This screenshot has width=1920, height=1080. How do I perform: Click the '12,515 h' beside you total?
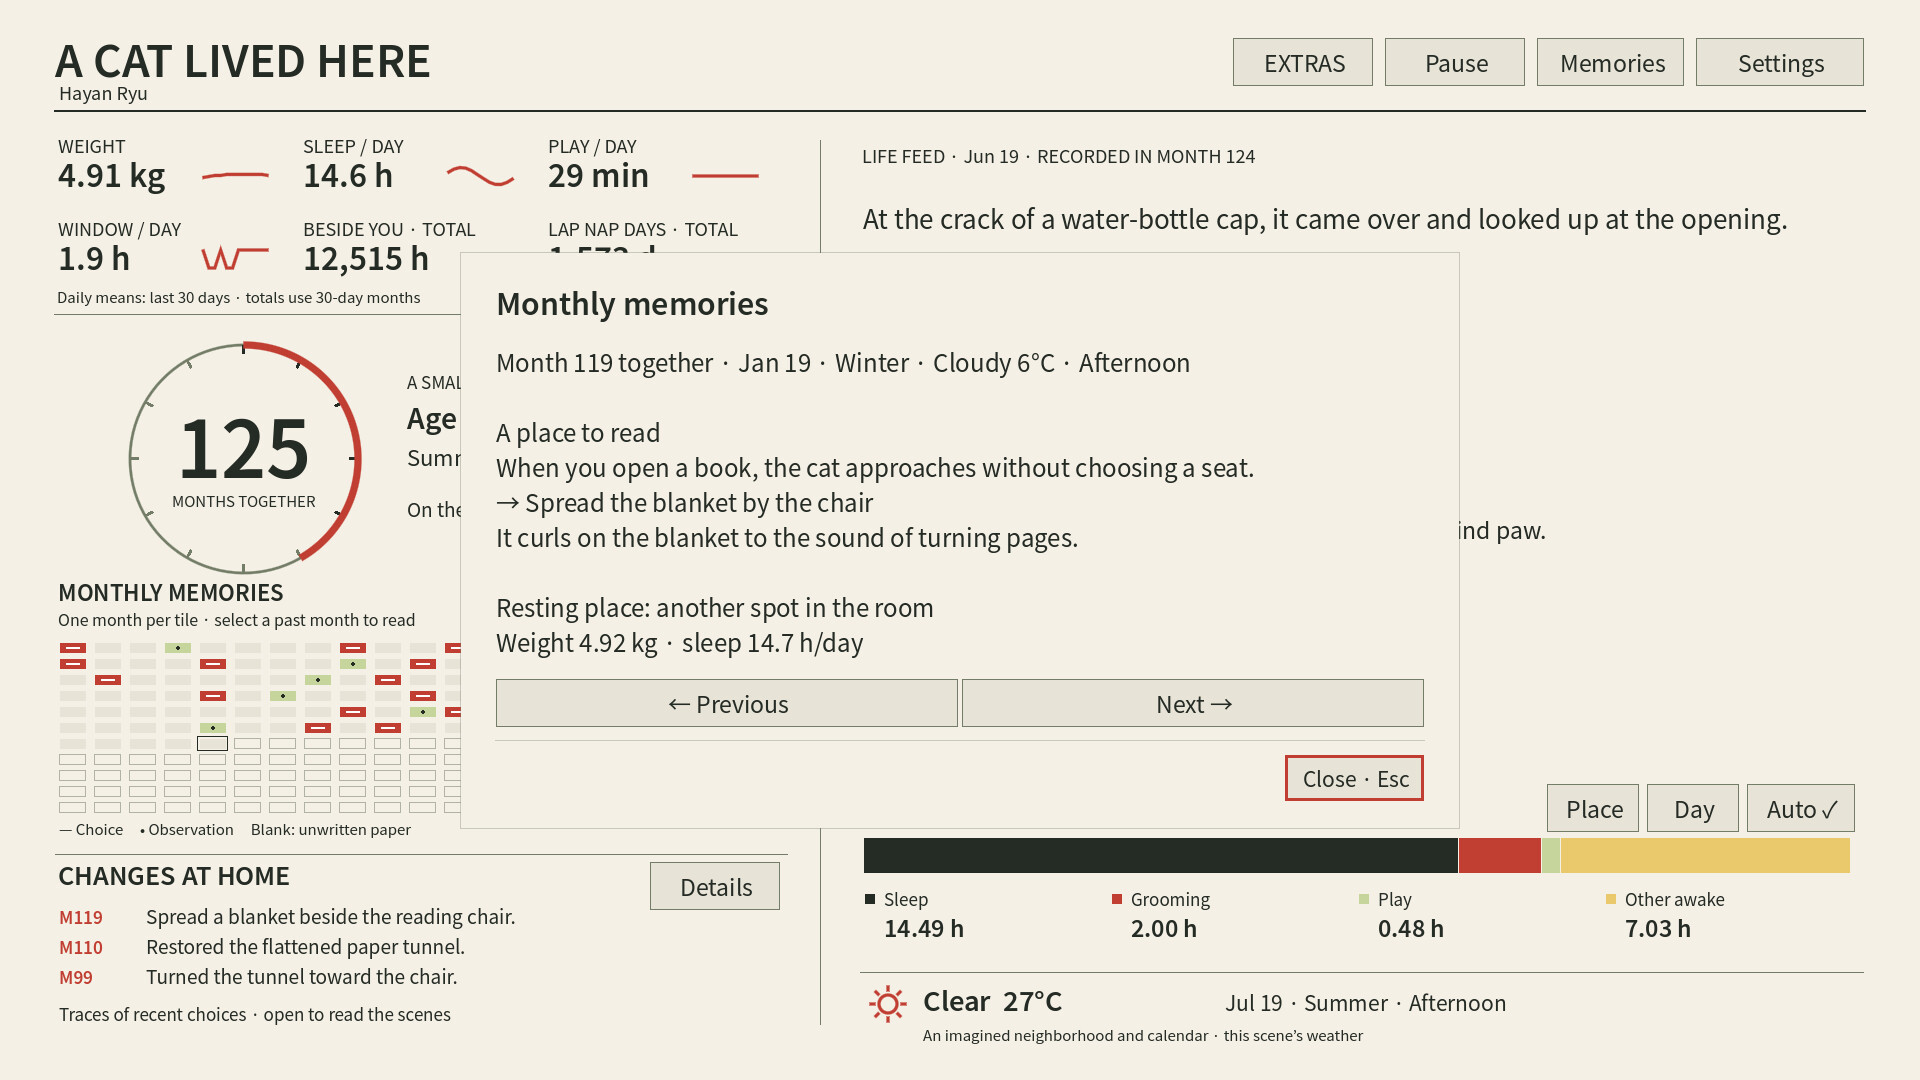click(366, 259)
